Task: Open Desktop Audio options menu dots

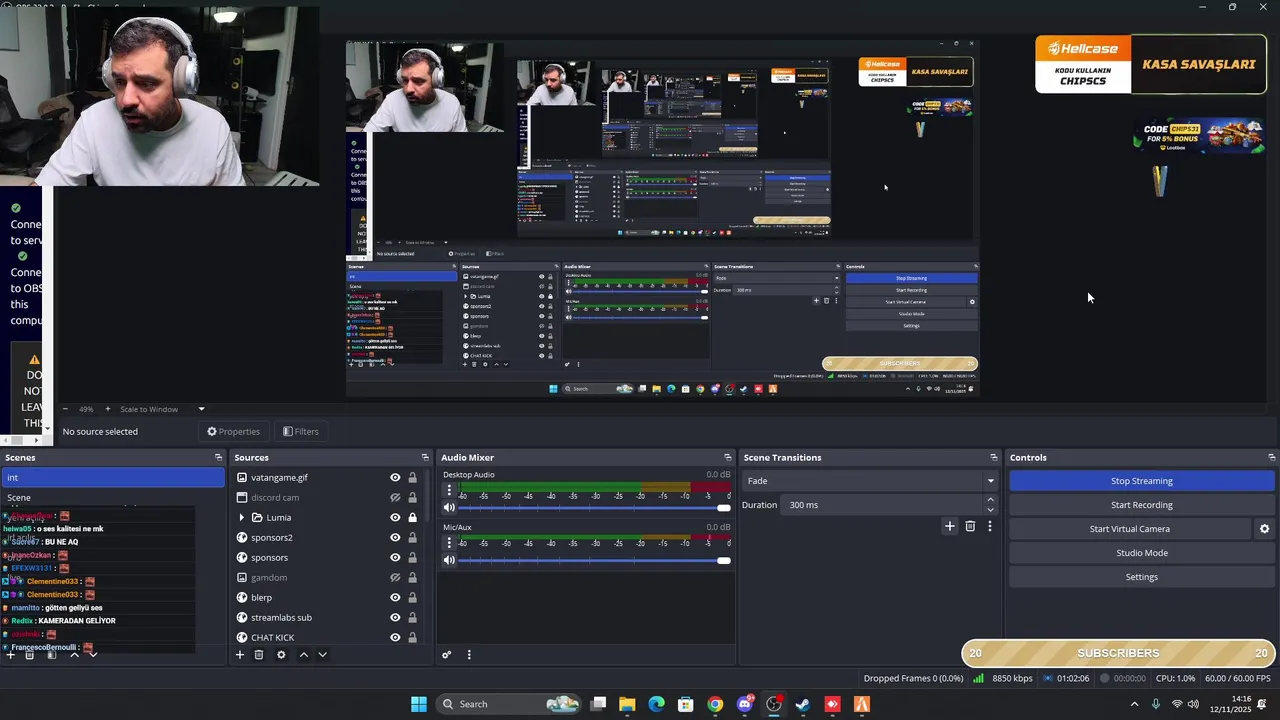Action: point(449,490)
